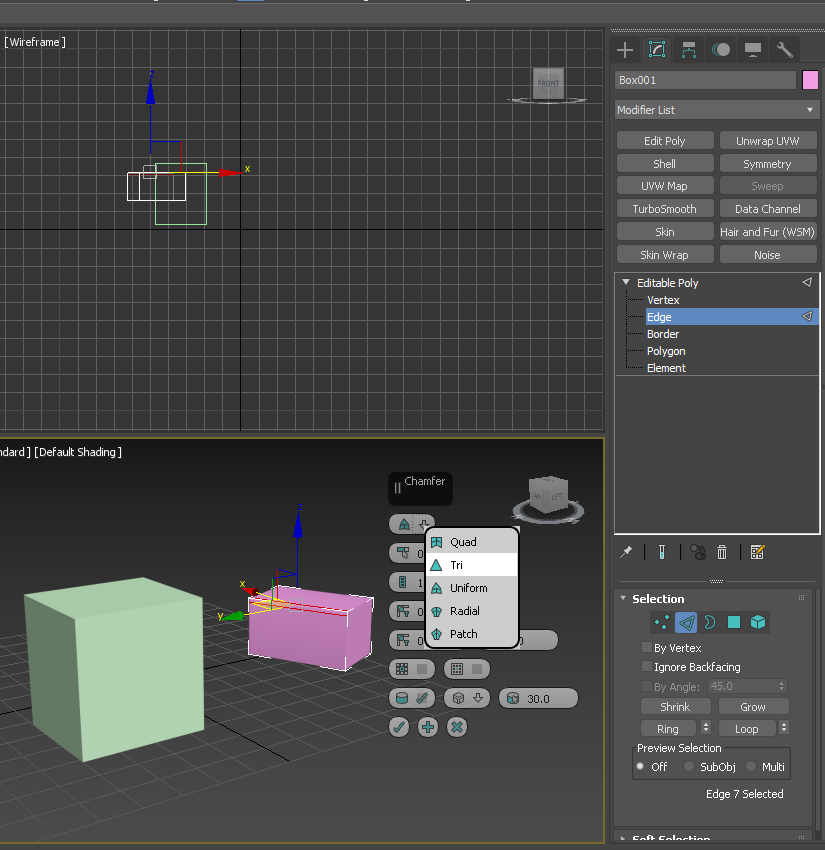Remove the current modifier with the trash icon
Viewport: 825px width, 850px height.
tap(722, 552)
